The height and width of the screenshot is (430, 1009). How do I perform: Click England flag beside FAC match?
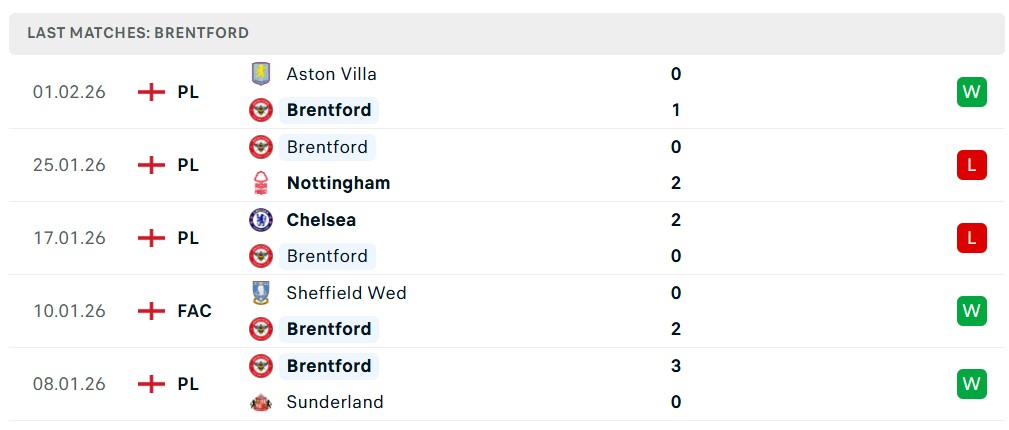151,311
